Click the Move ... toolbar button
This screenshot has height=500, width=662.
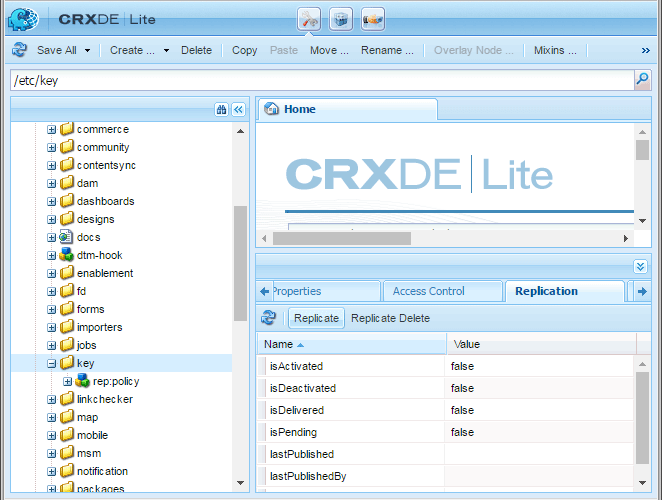point(329,50)
